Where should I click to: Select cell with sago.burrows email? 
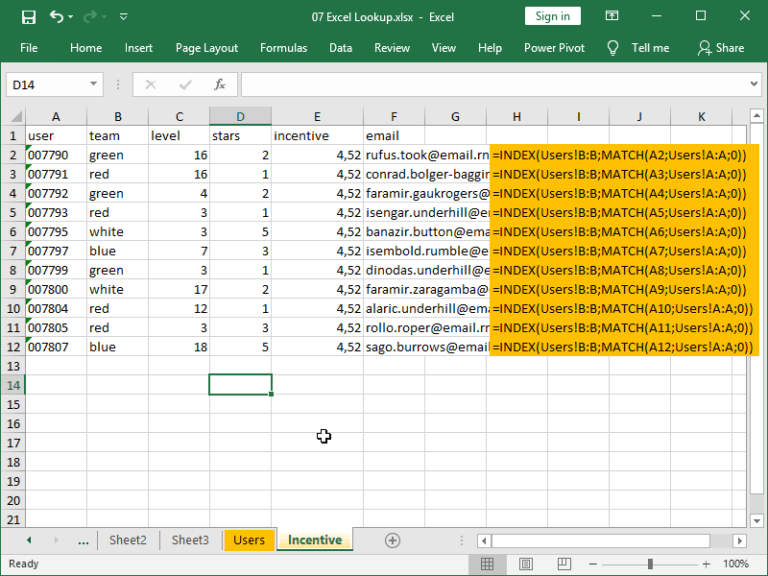pos(427,347)
